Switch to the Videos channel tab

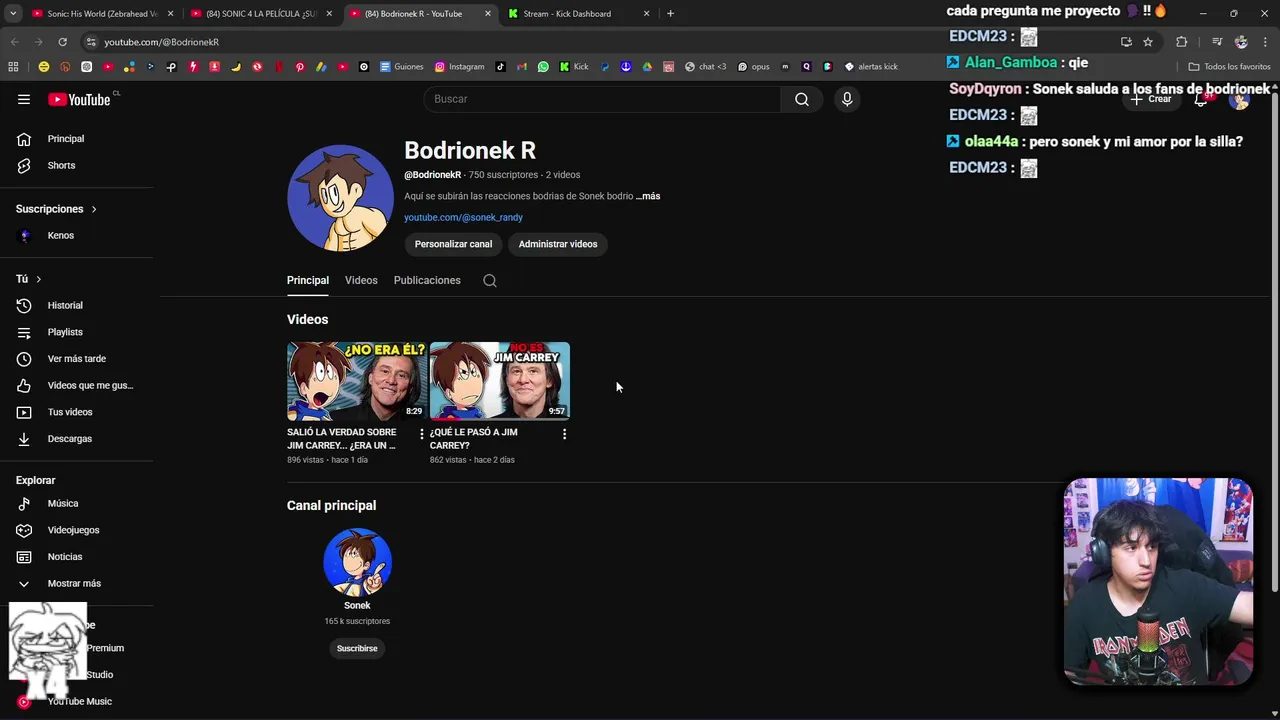(x=361, y=280)
